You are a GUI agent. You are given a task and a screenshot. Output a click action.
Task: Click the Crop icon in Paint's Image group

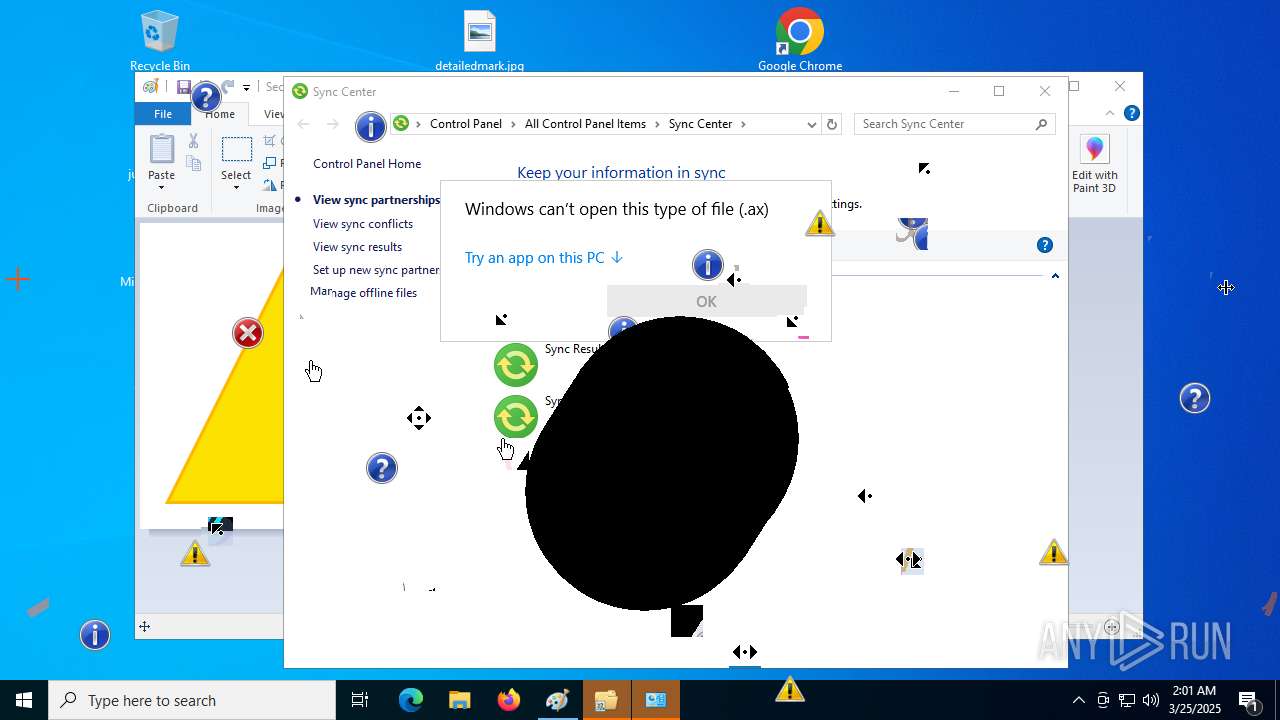point(271,142)
